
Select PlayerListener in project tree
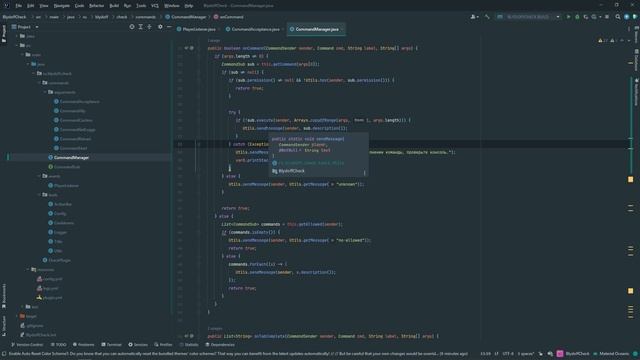(66, 186)
